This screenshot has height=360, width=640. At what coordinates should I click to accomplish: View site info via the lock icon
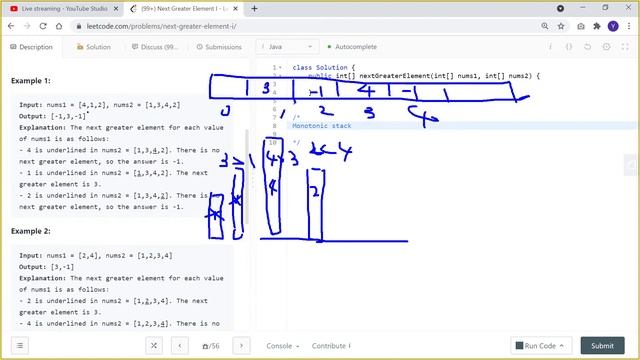(x=79, y=26)
